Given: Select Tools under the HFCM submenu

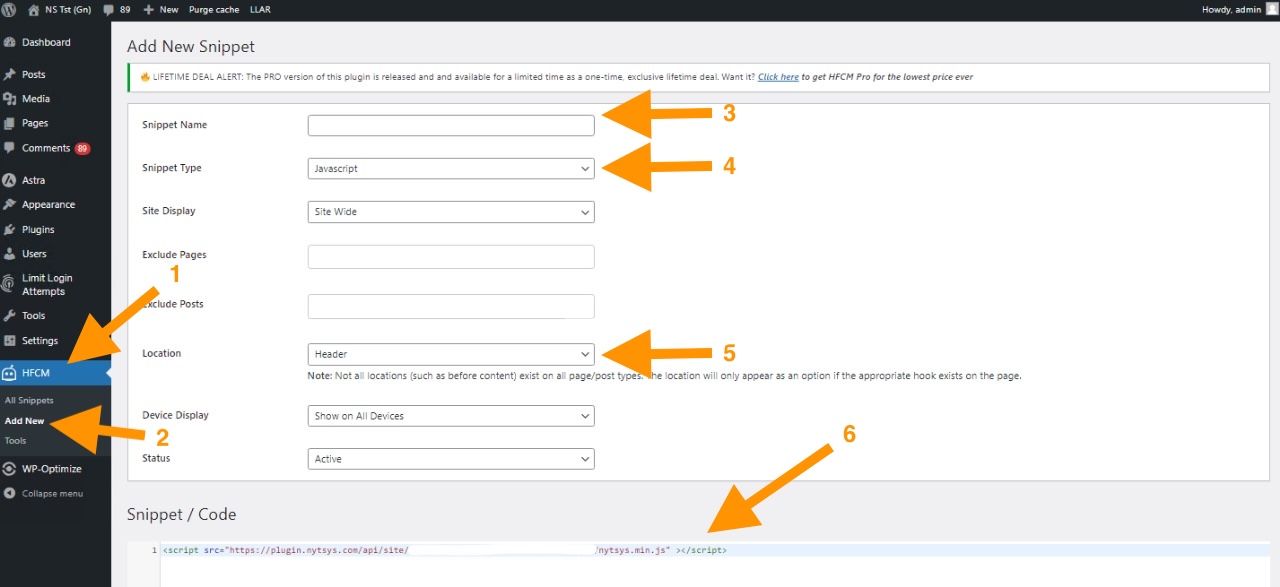Looking at the screenshot, I should [16, 441].
